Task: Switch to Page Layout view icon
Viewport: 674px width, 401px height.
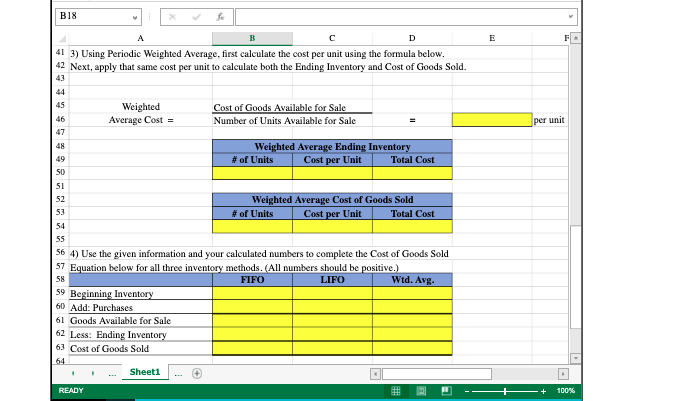Action: point(421,391)
